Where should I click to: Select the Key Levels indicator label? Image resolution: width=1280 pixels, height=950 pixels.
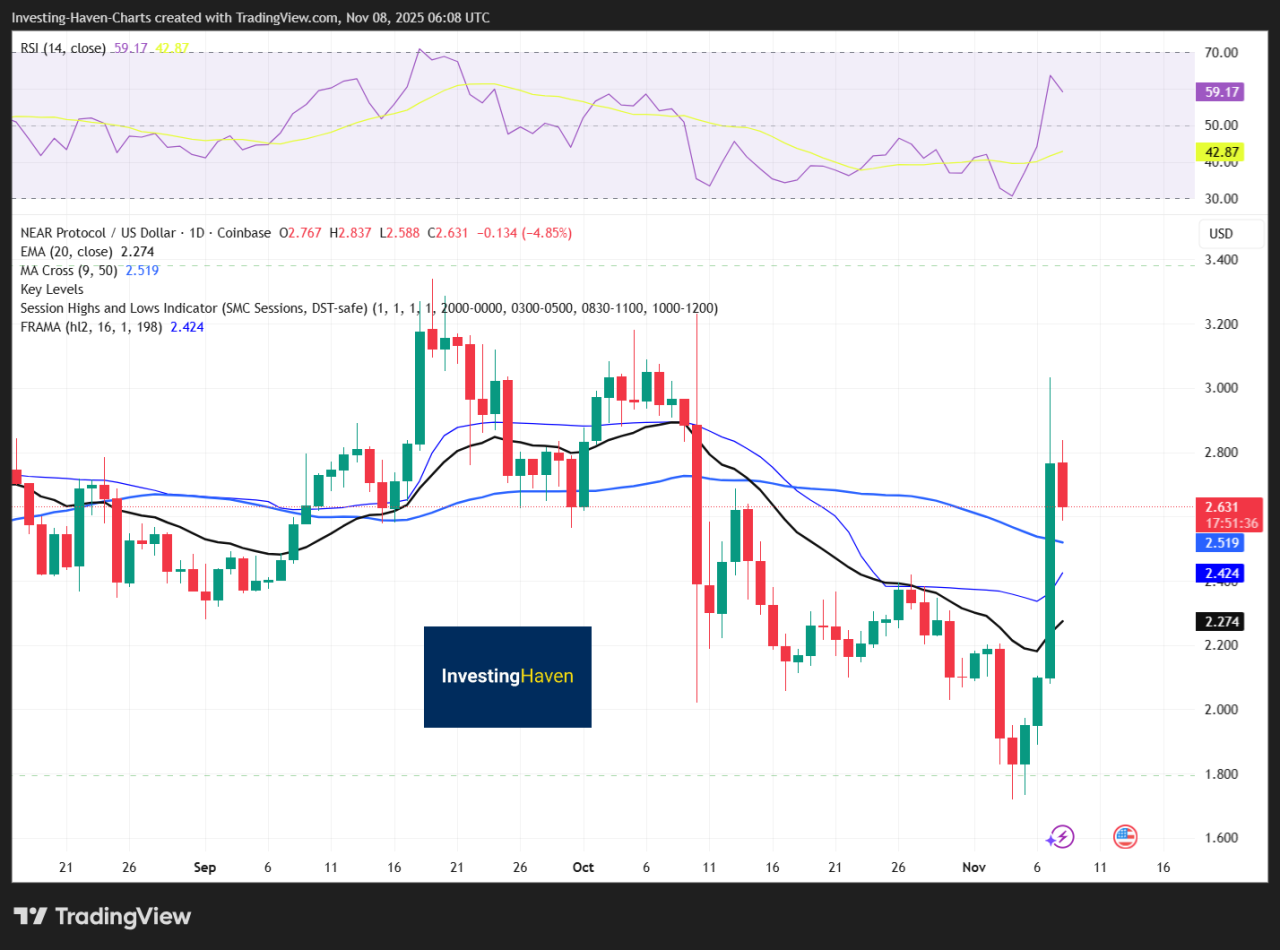pyautogui.click(x=52, y=289)
